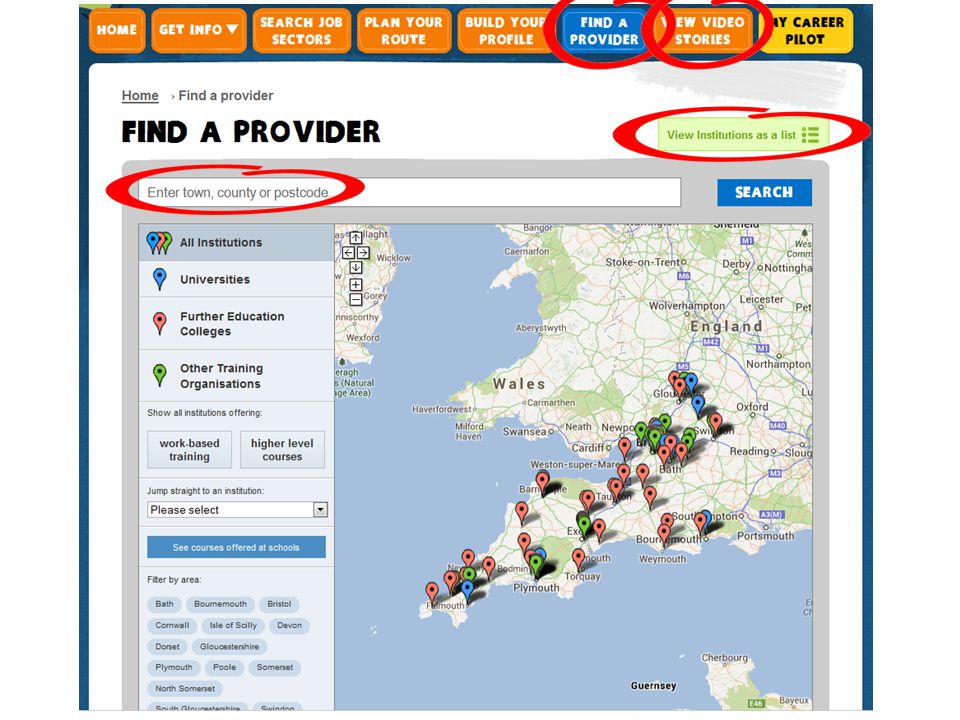Click View Institutions as a list
Screen dimensions: 960x720
pos(743,135)
